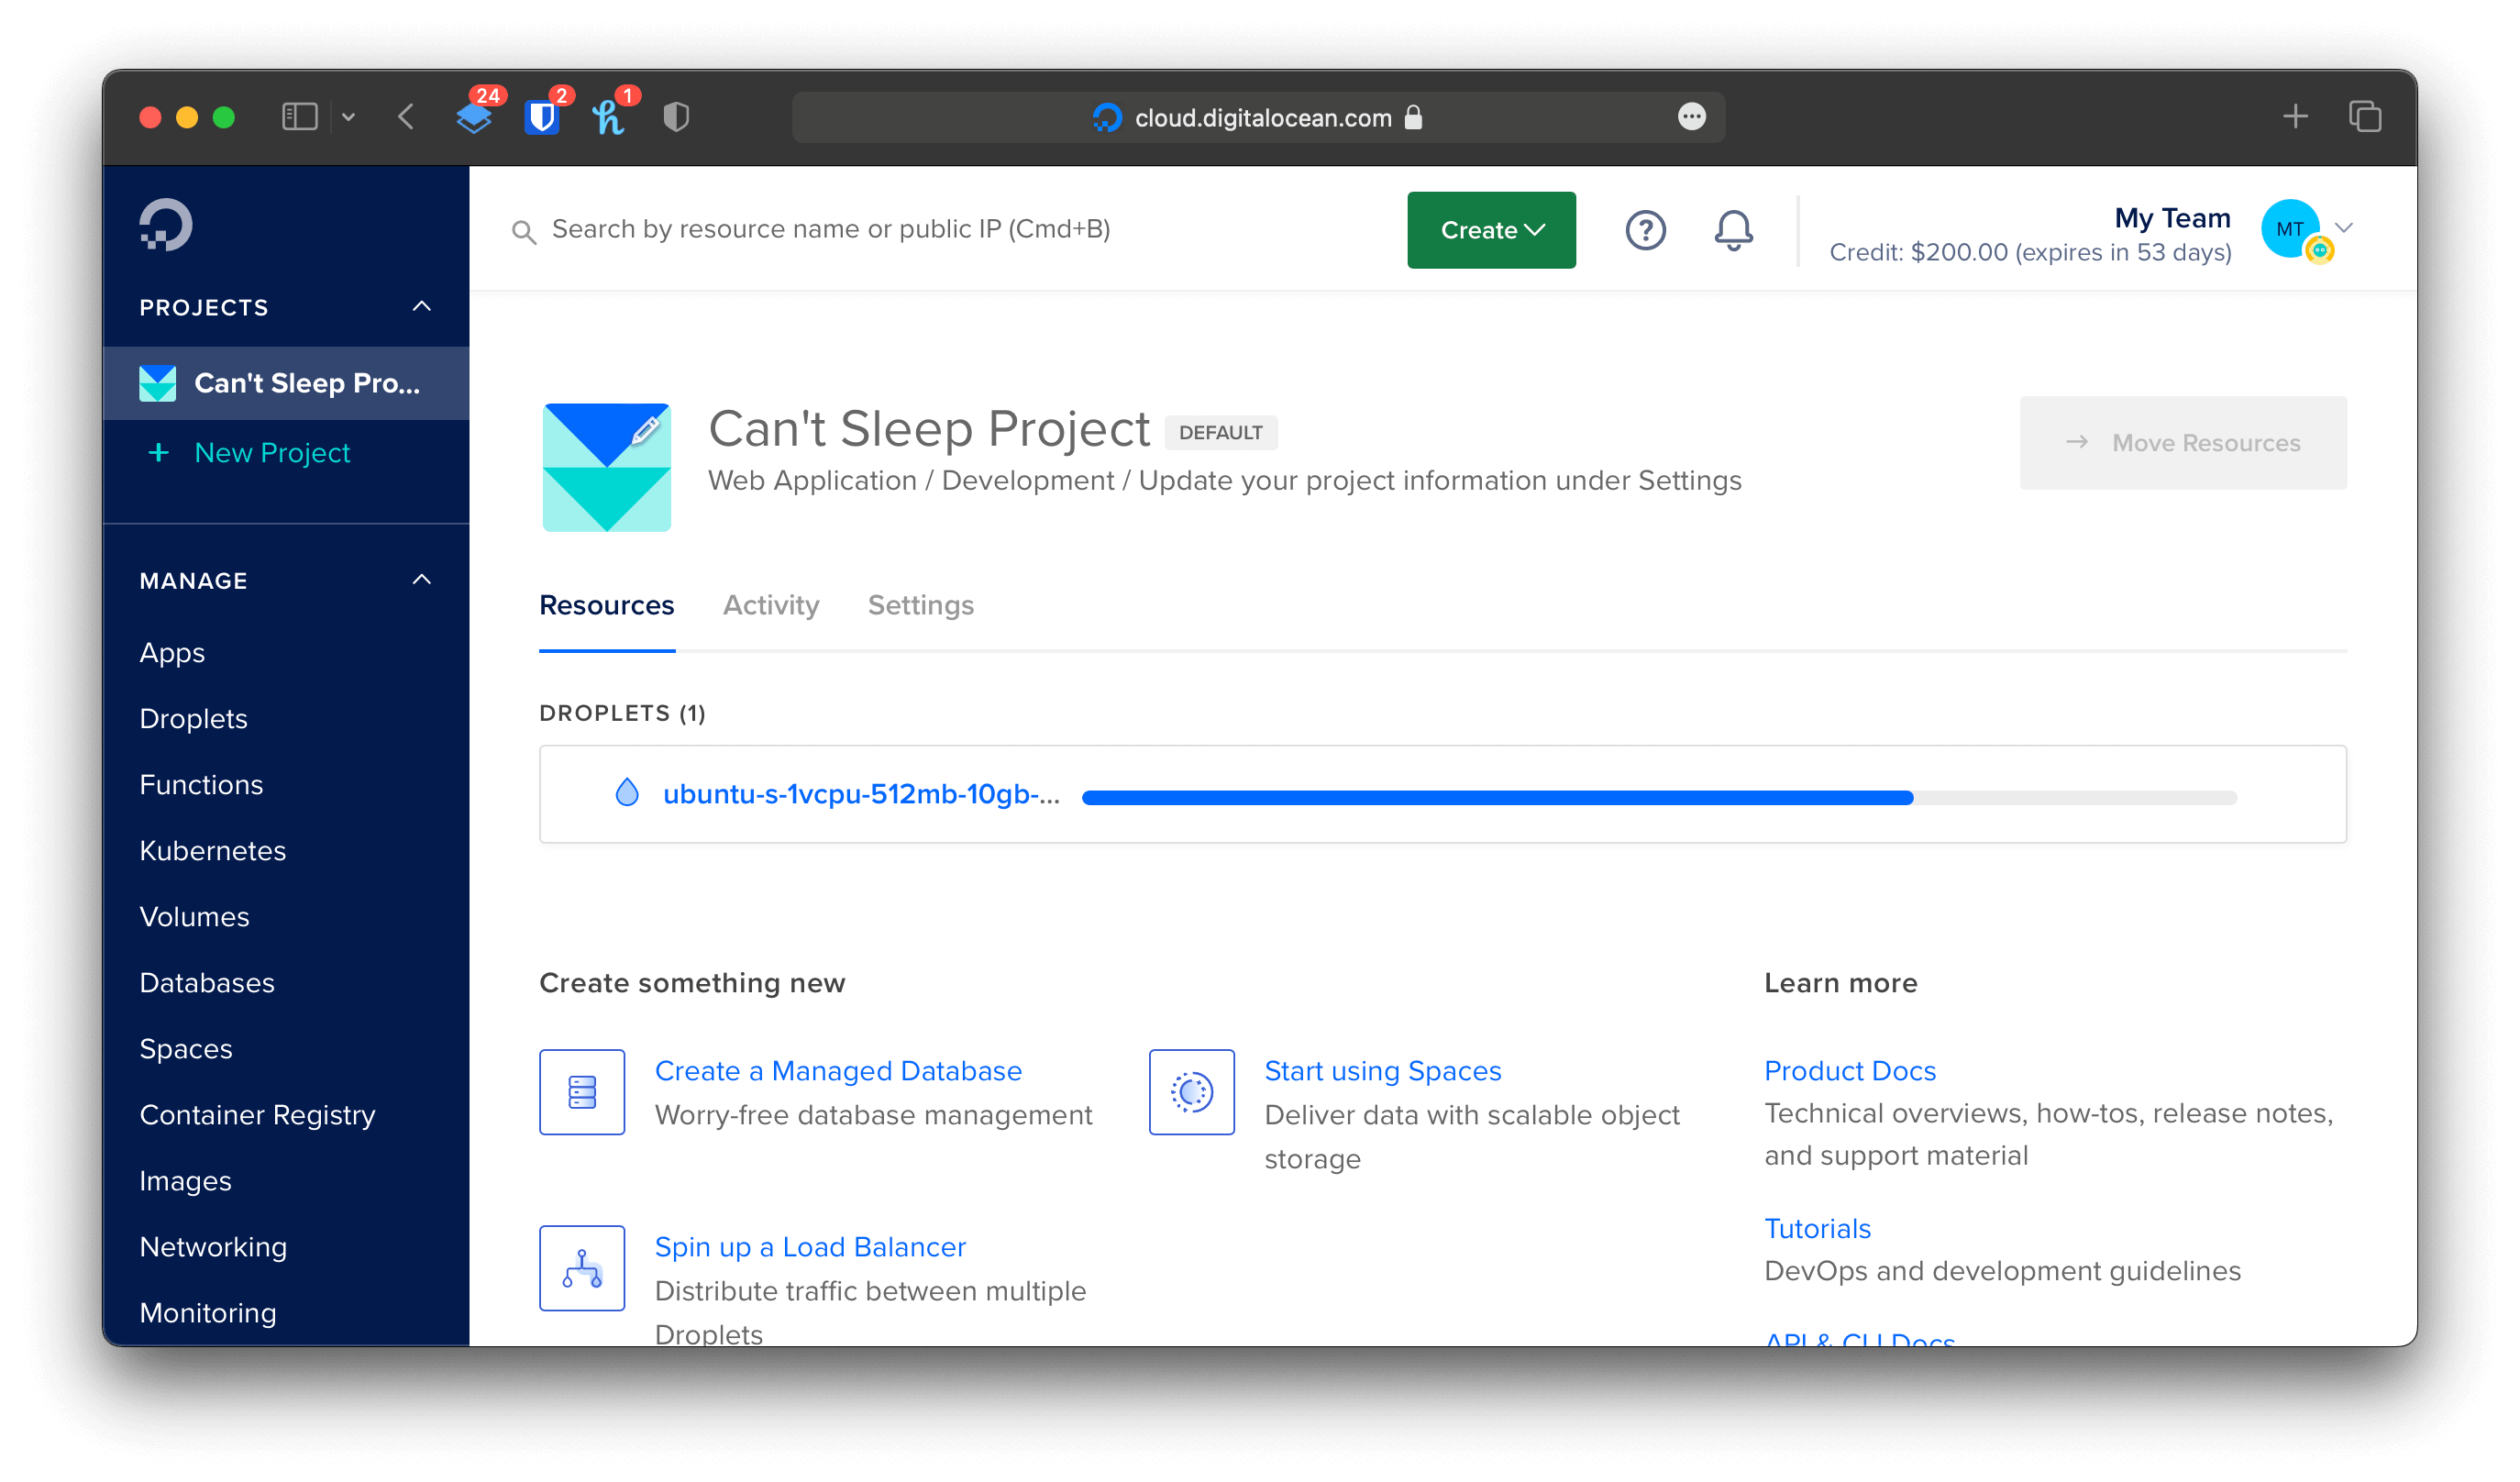Open the Create dropdown button

1491,230
